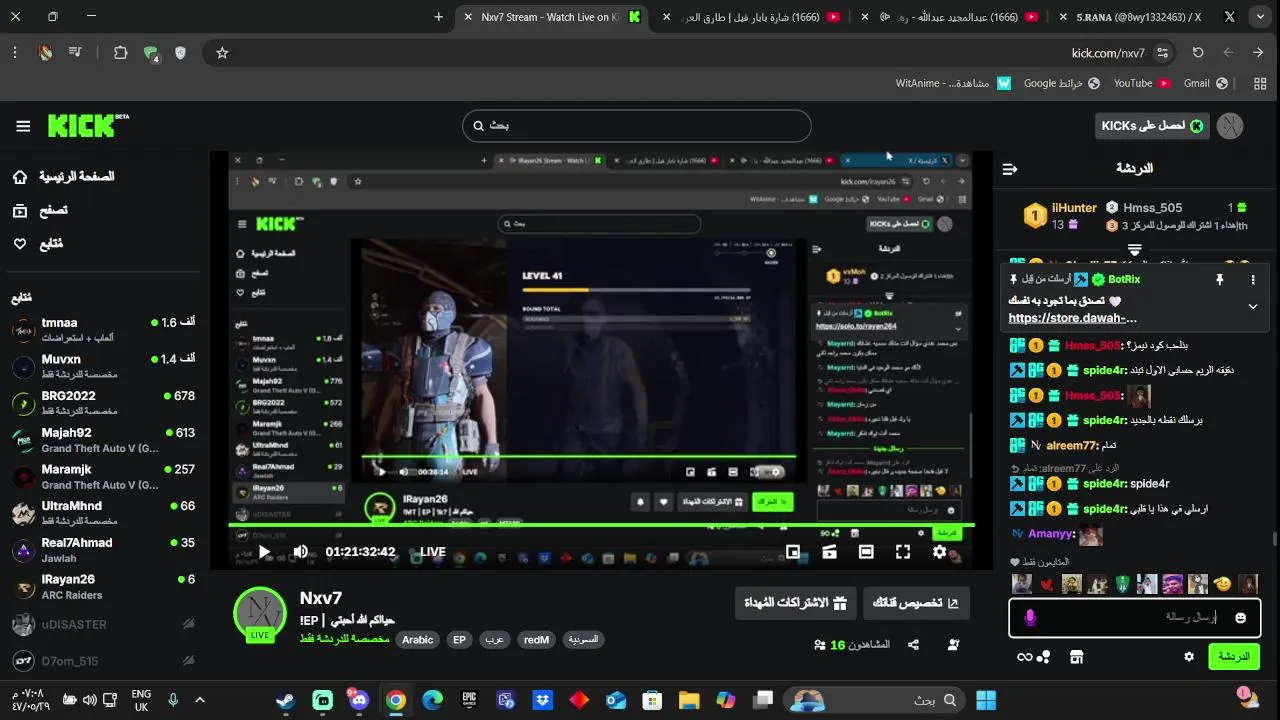
Task: Collapse the chat panel with arrow icon
Action: click(x=1010, y=169)
